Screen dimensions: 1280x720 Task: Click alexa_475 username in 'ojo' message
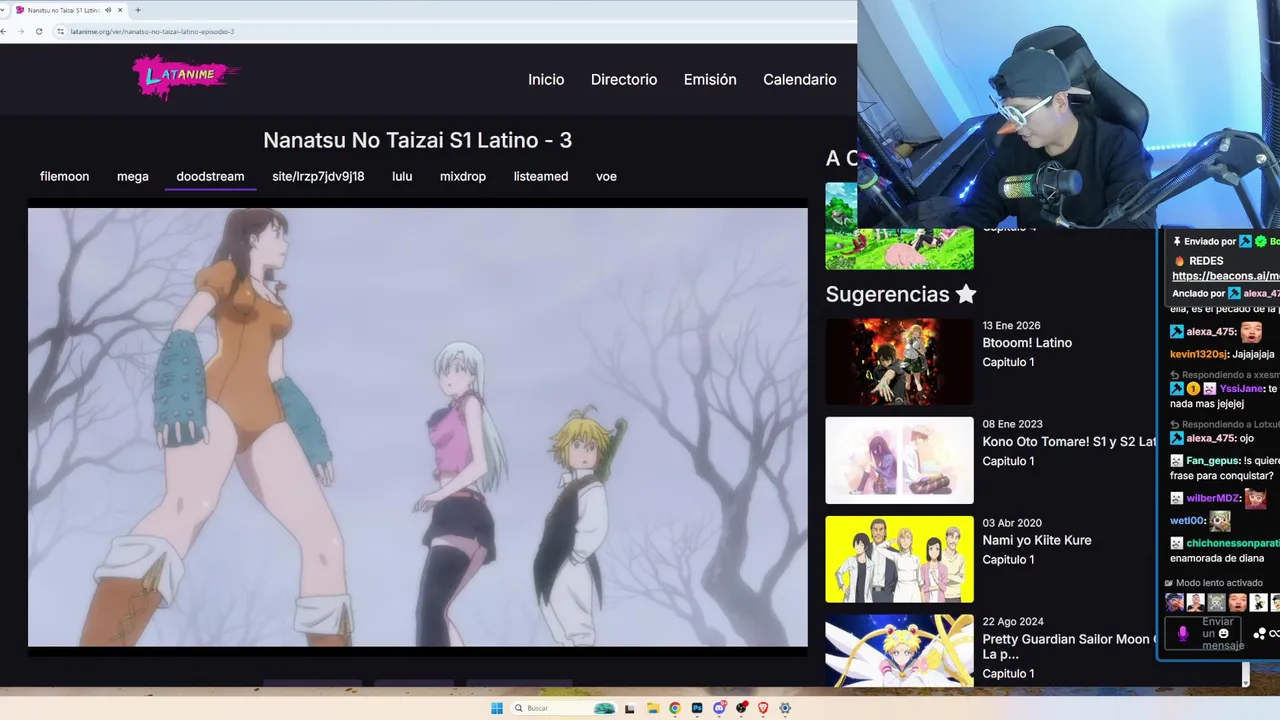point(1211,438)
